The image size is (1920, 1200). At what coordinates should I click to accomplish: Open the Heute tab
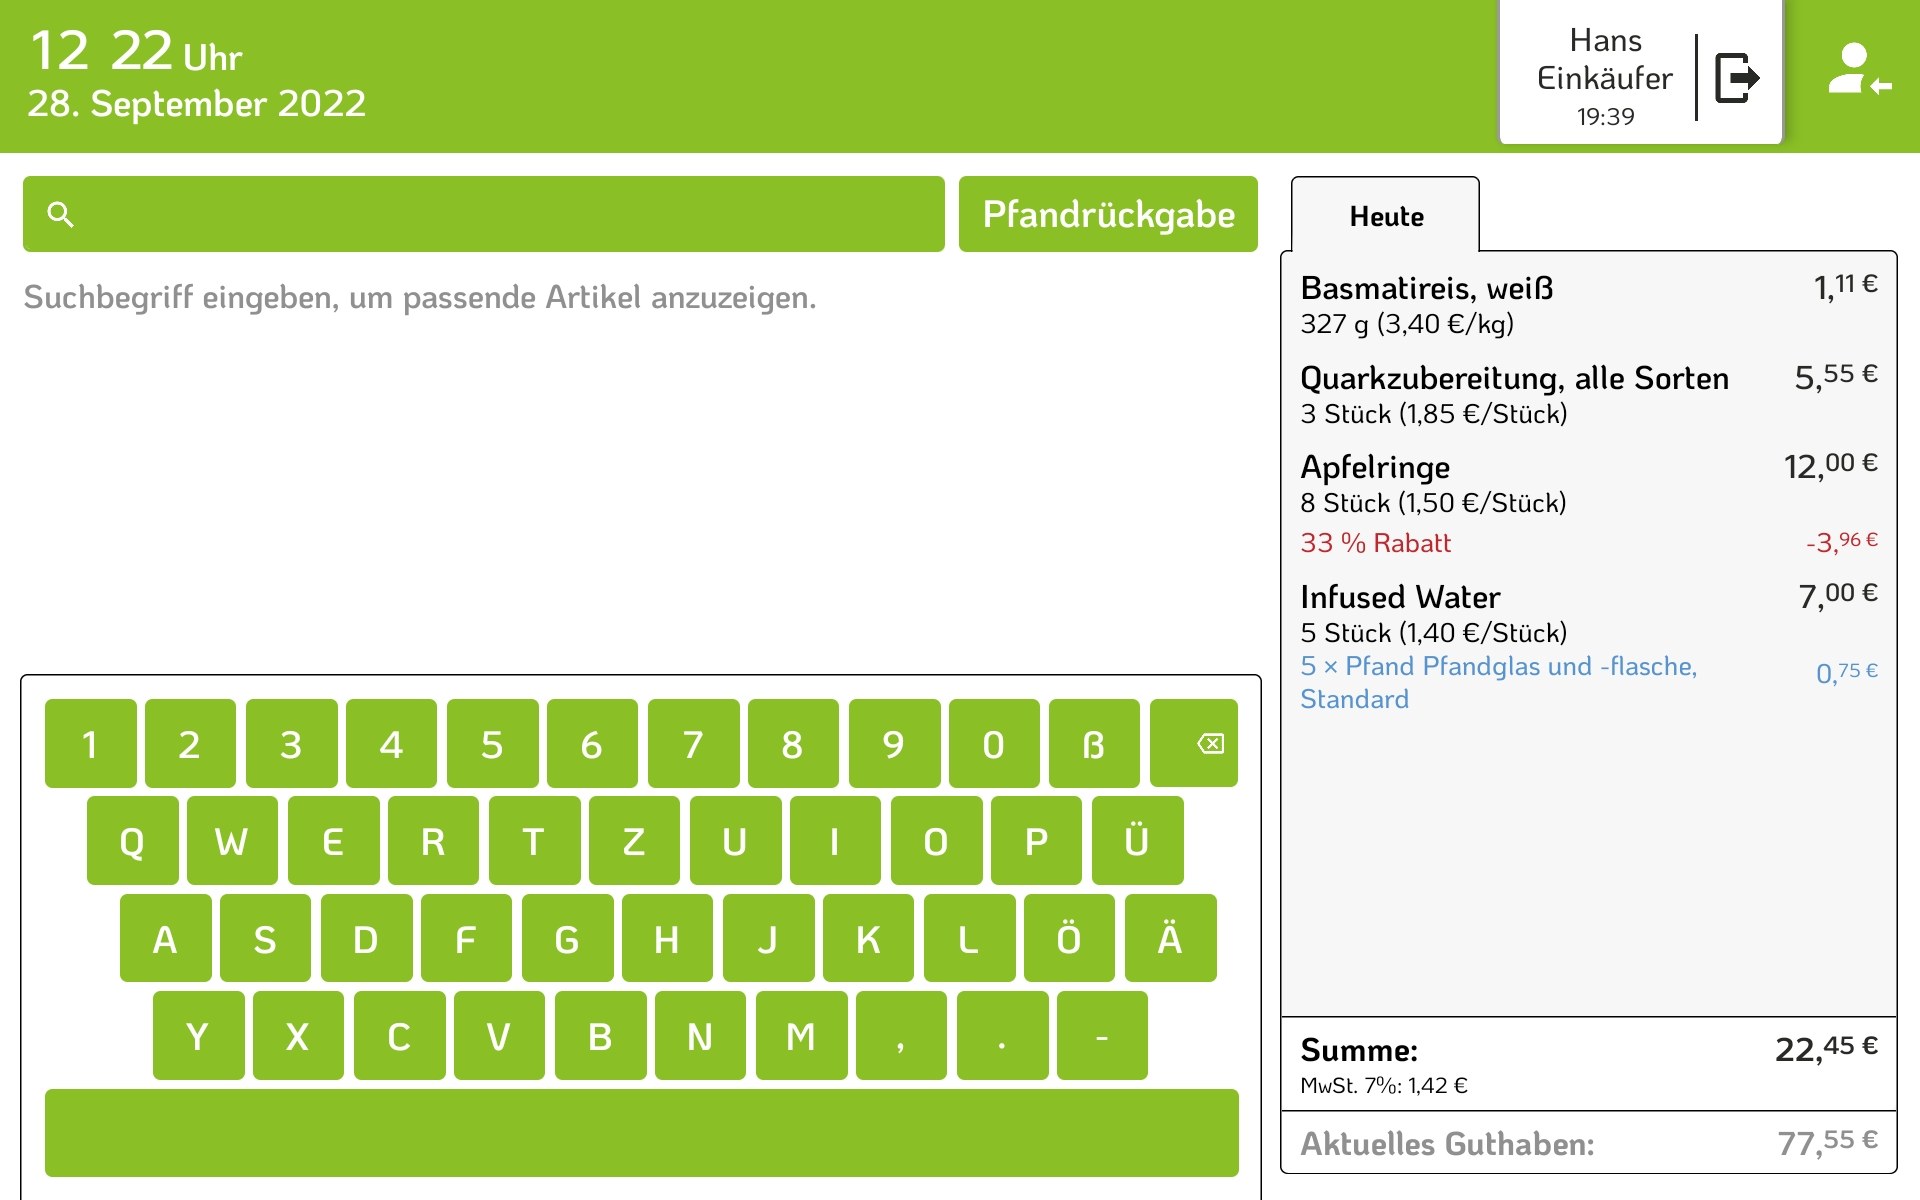point(1385,216)
